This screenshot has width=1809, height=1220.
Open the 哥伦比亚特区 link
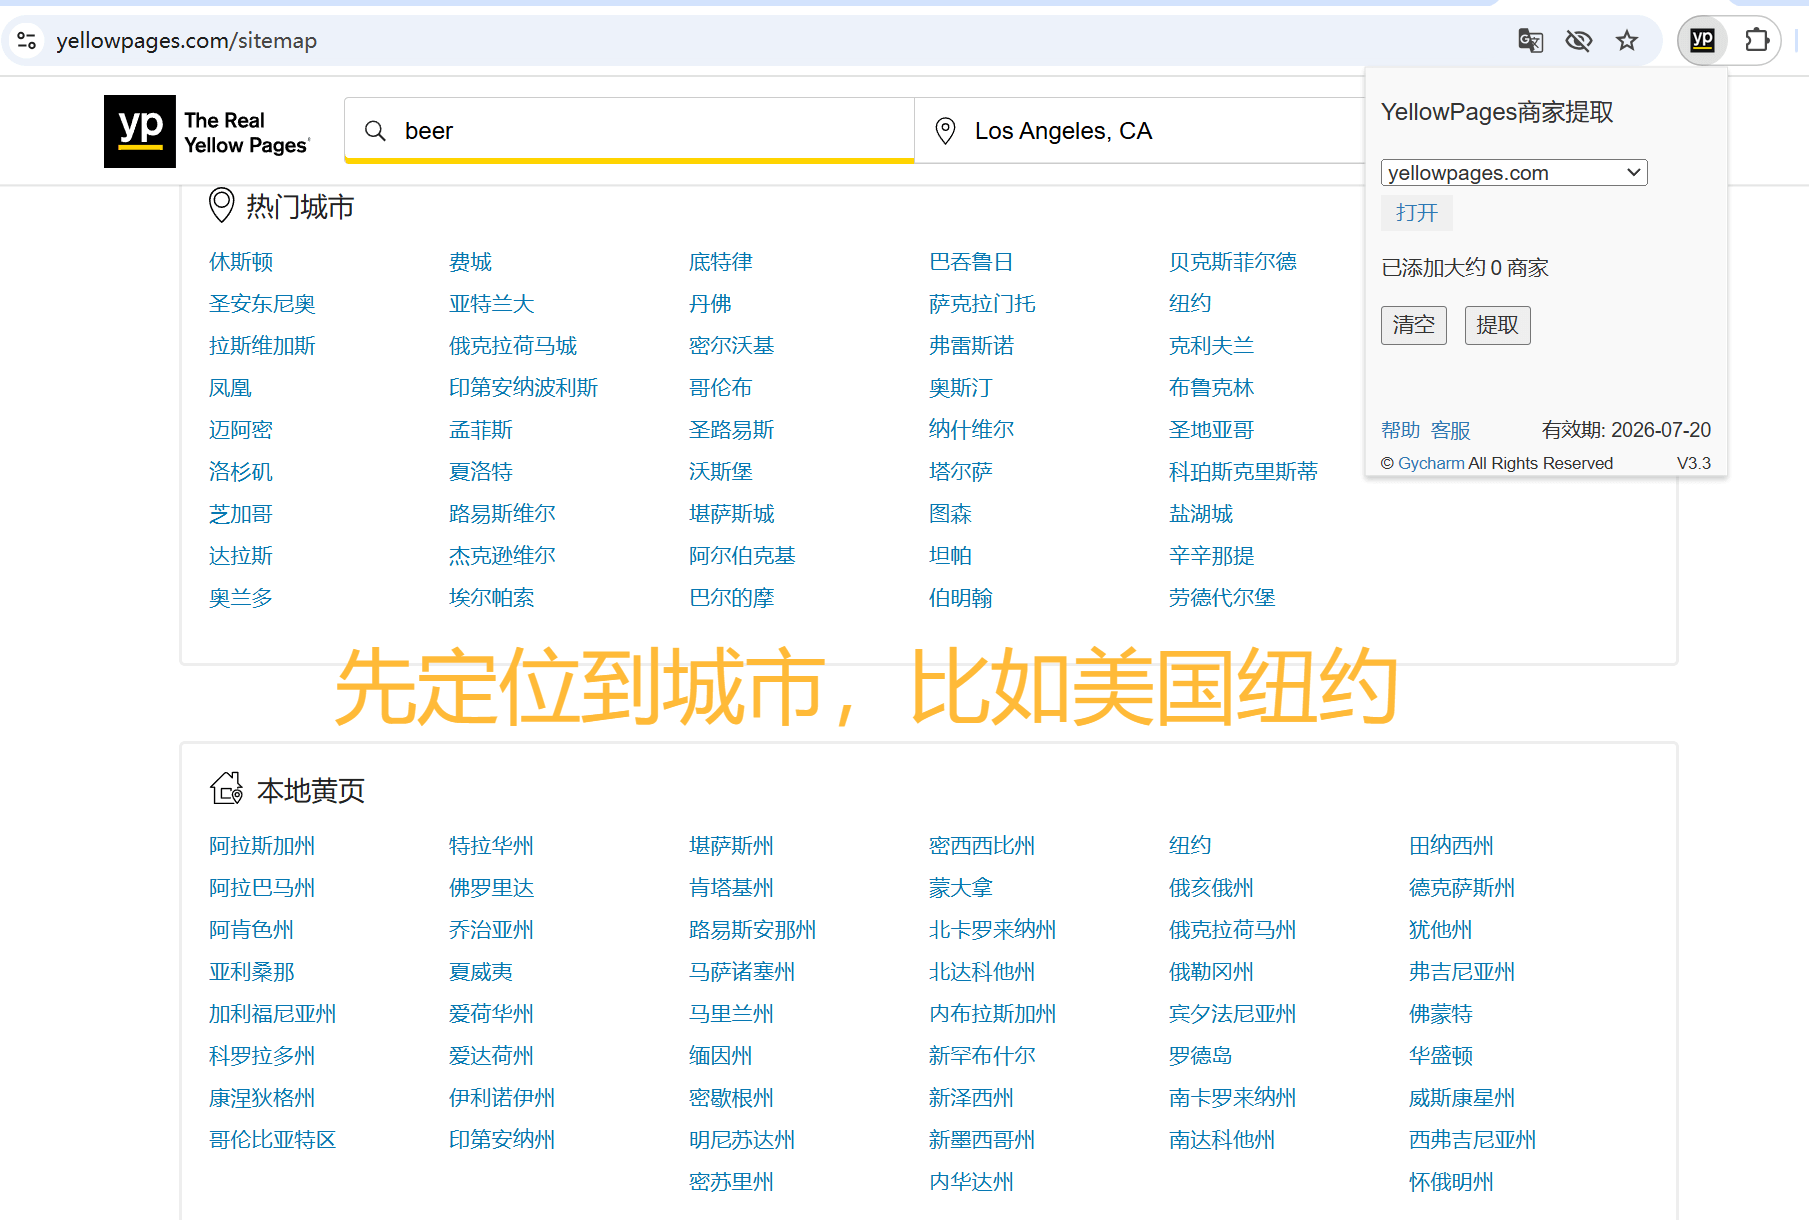pos(272,1140)
